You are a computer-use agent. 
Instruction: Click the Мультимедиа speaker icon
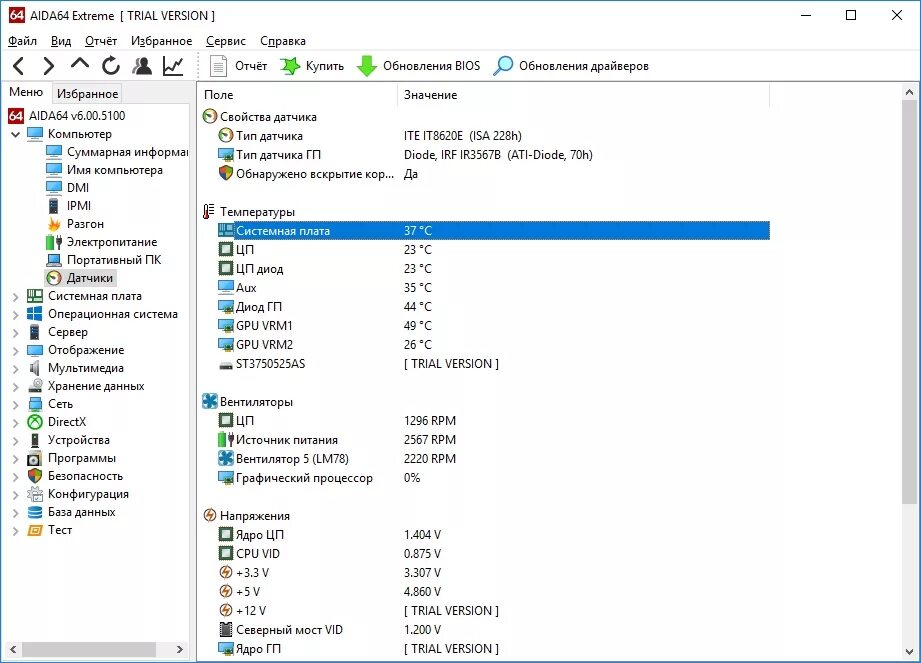pyautogui.click(x=35, y=368)
